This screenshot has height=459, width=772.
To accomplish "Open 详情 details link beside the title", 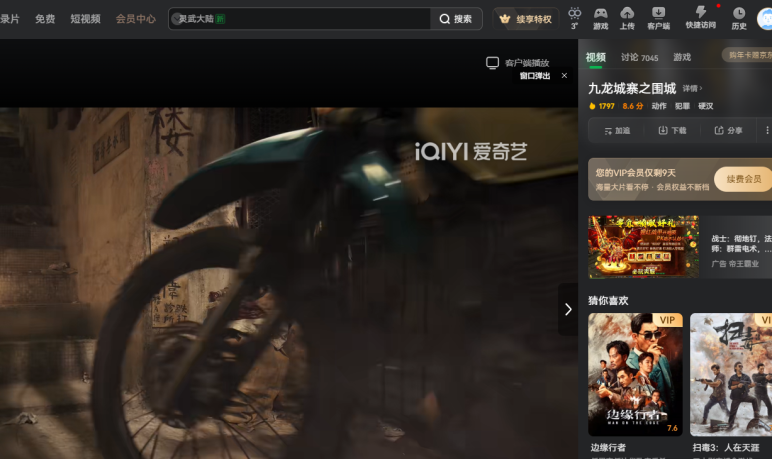I will click(692, 89).
